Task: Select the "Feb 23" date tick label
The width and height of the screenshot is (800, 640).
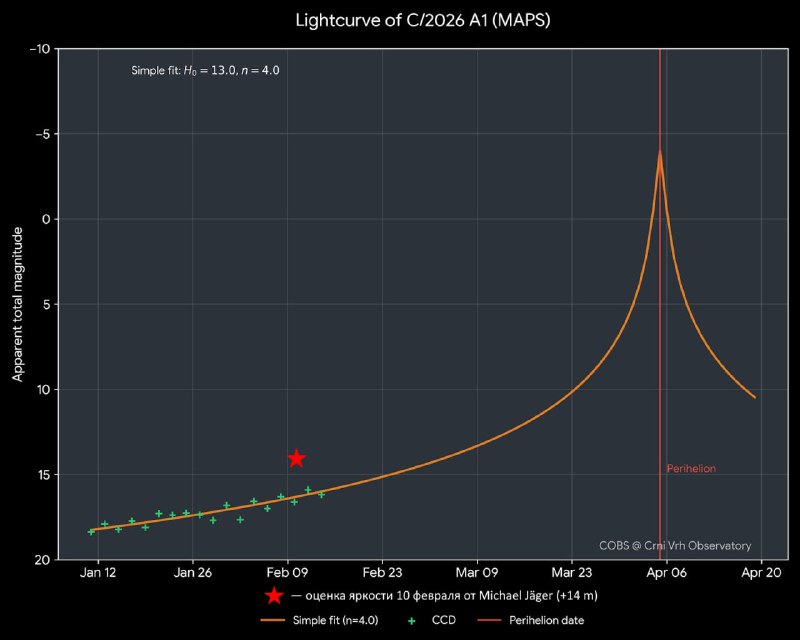Action: point(382,573)
